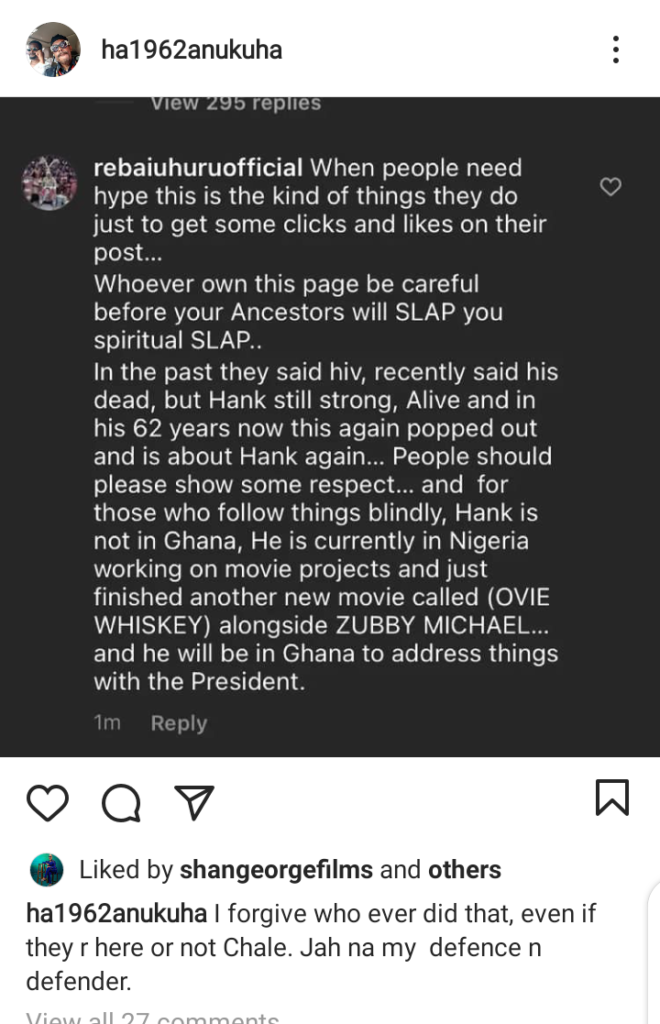660x1024 pixels.
Task: Share the post via paper plane icon
Action: coord(194,801)
